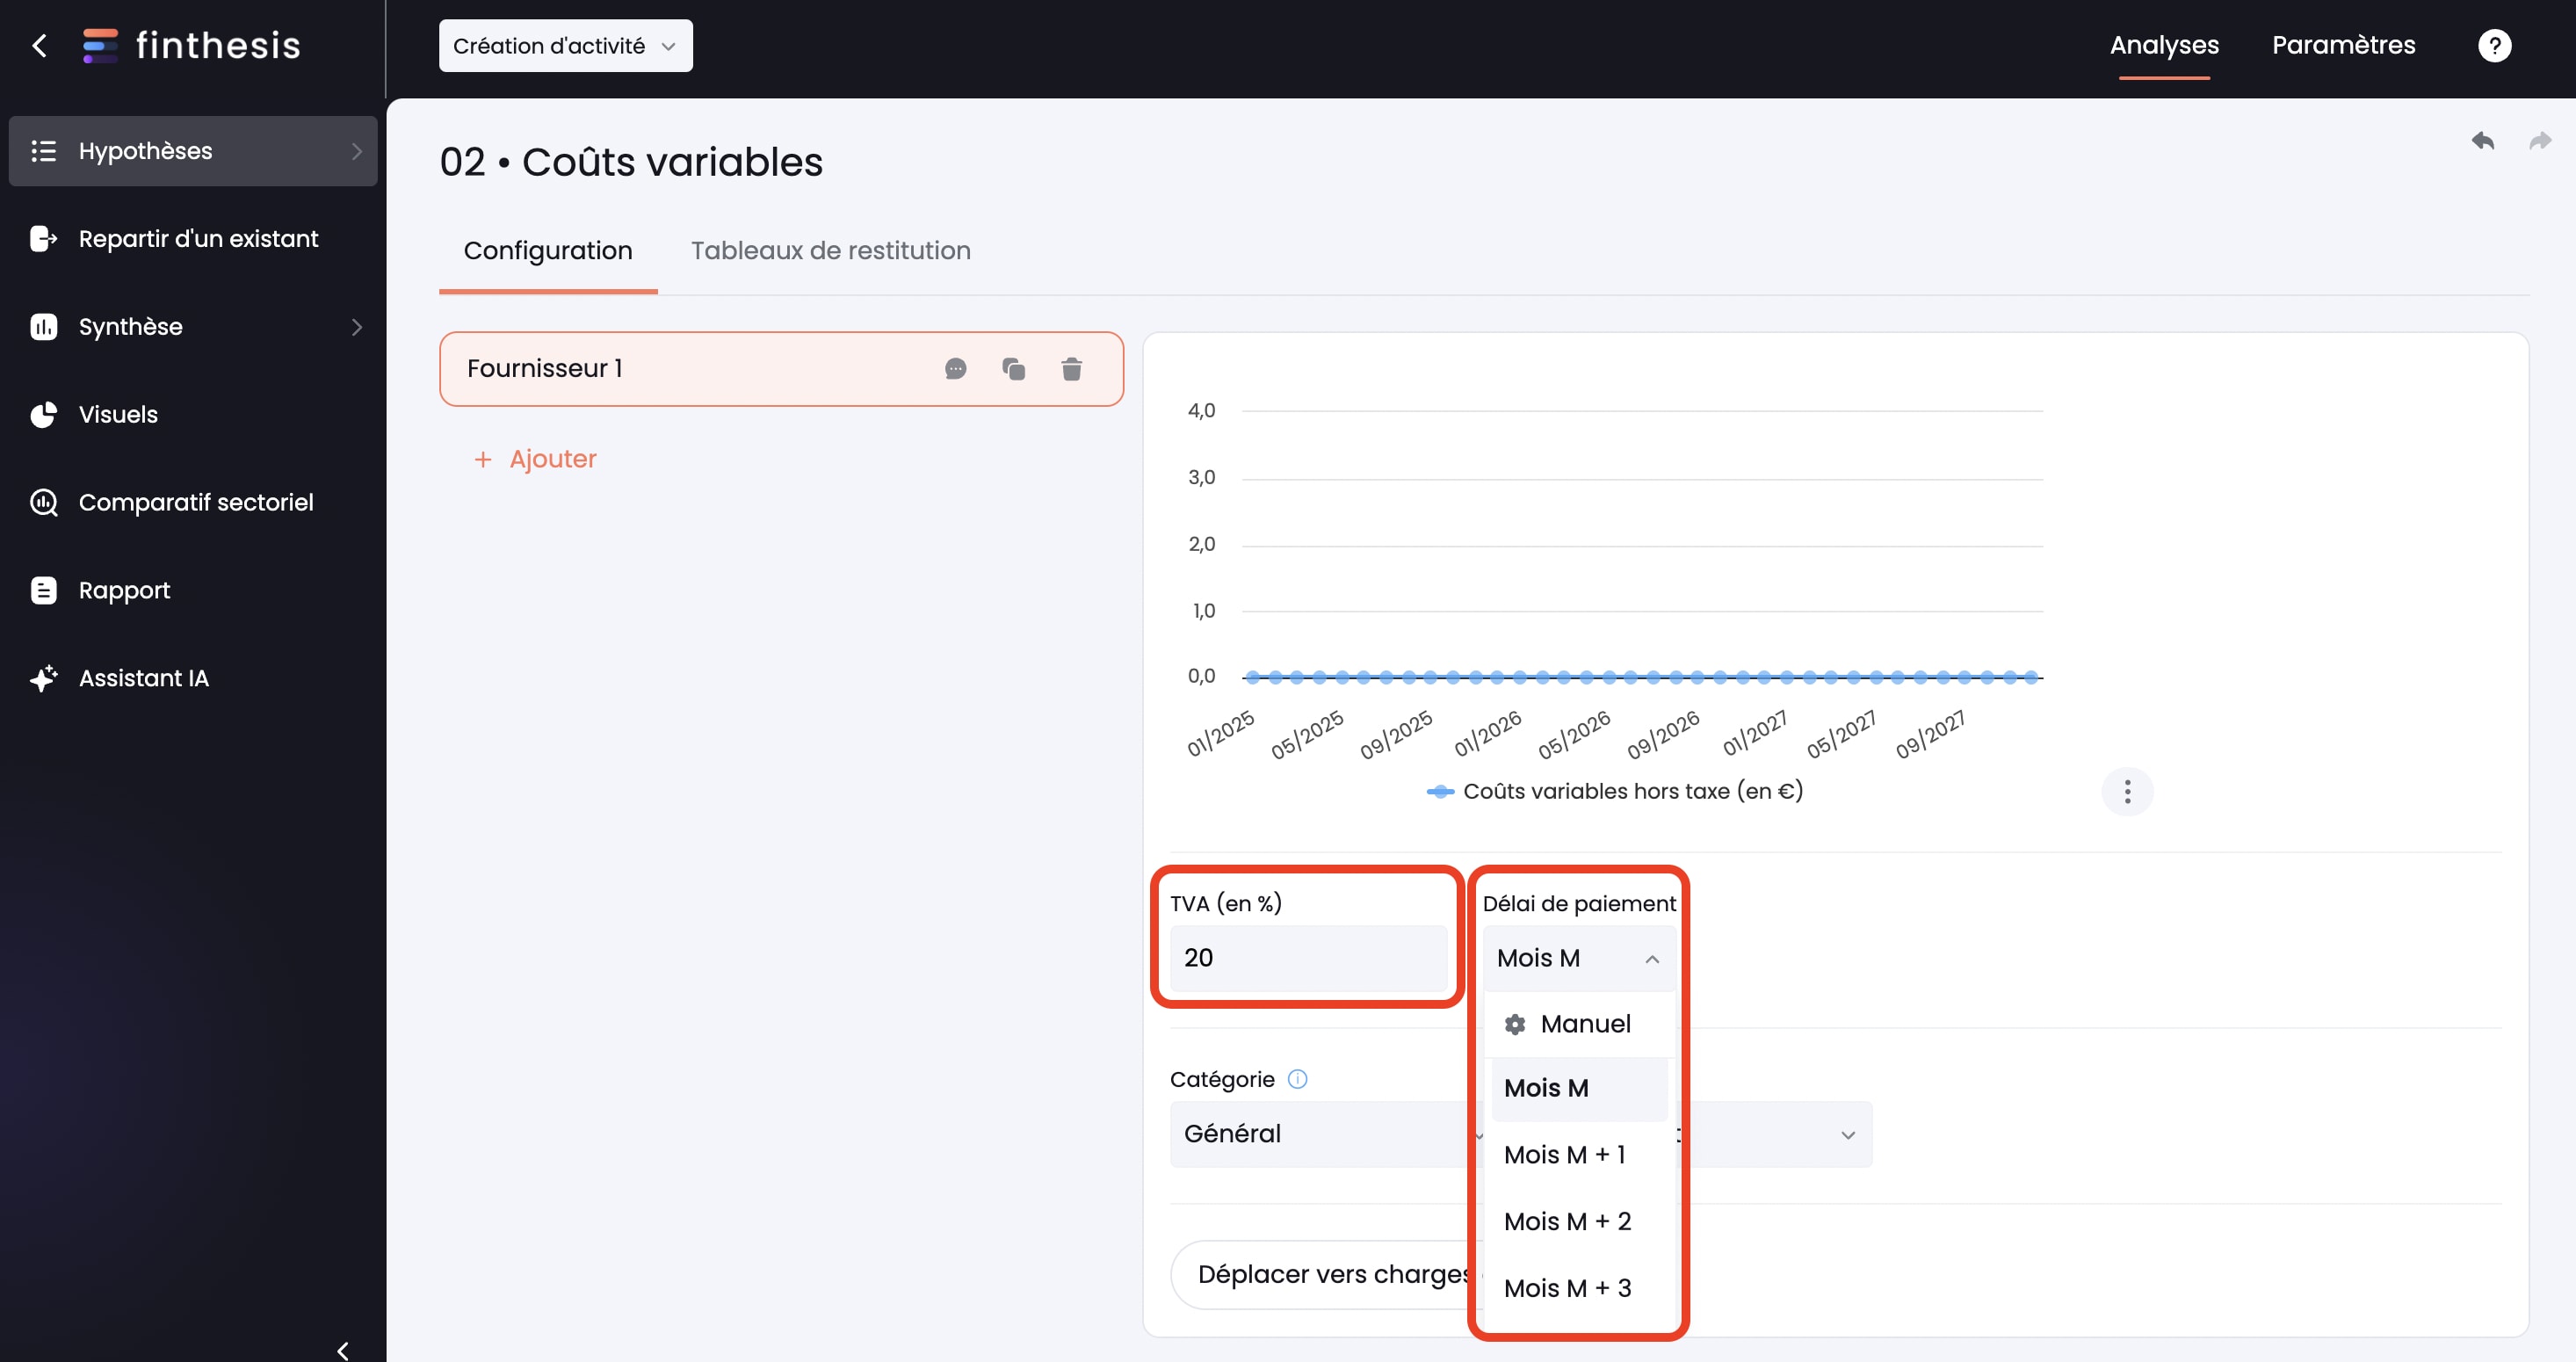The width and height of the screenshot is (2576, 1362).
Task: Click the Synthèse chart icon
Action: tap(43, 327)
